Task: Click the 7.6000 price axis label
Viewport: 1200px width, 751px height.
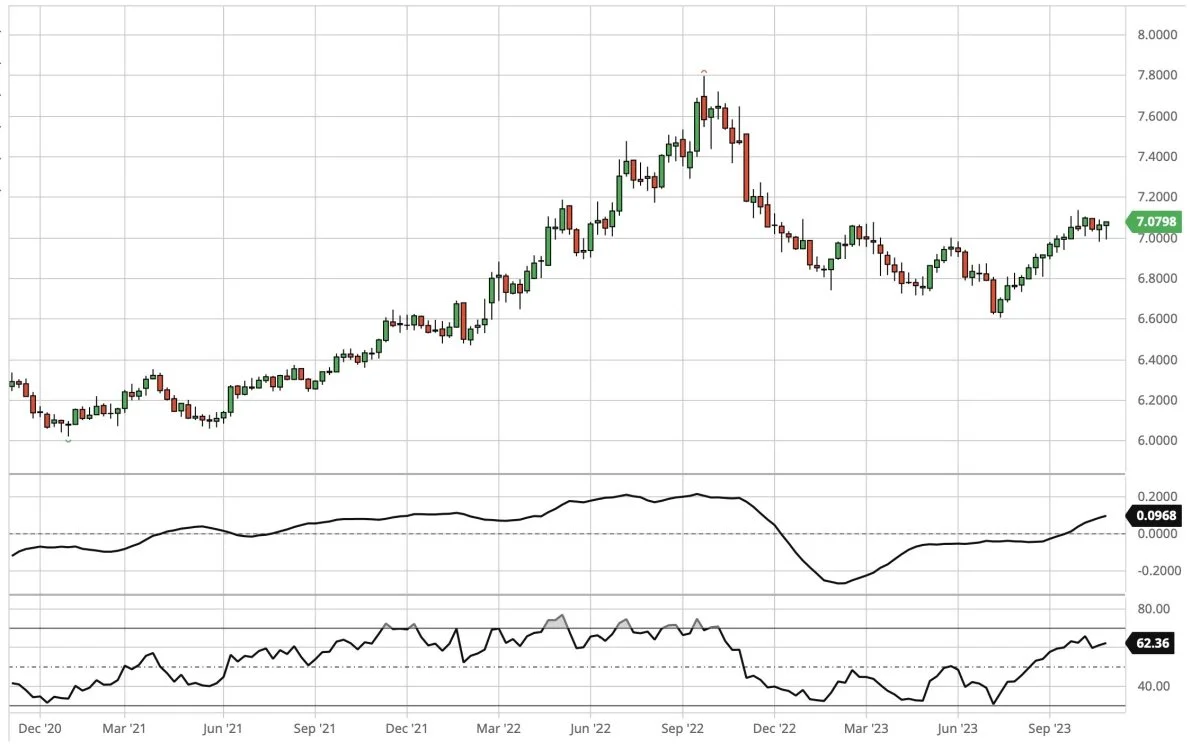Action: point(1158,117)
